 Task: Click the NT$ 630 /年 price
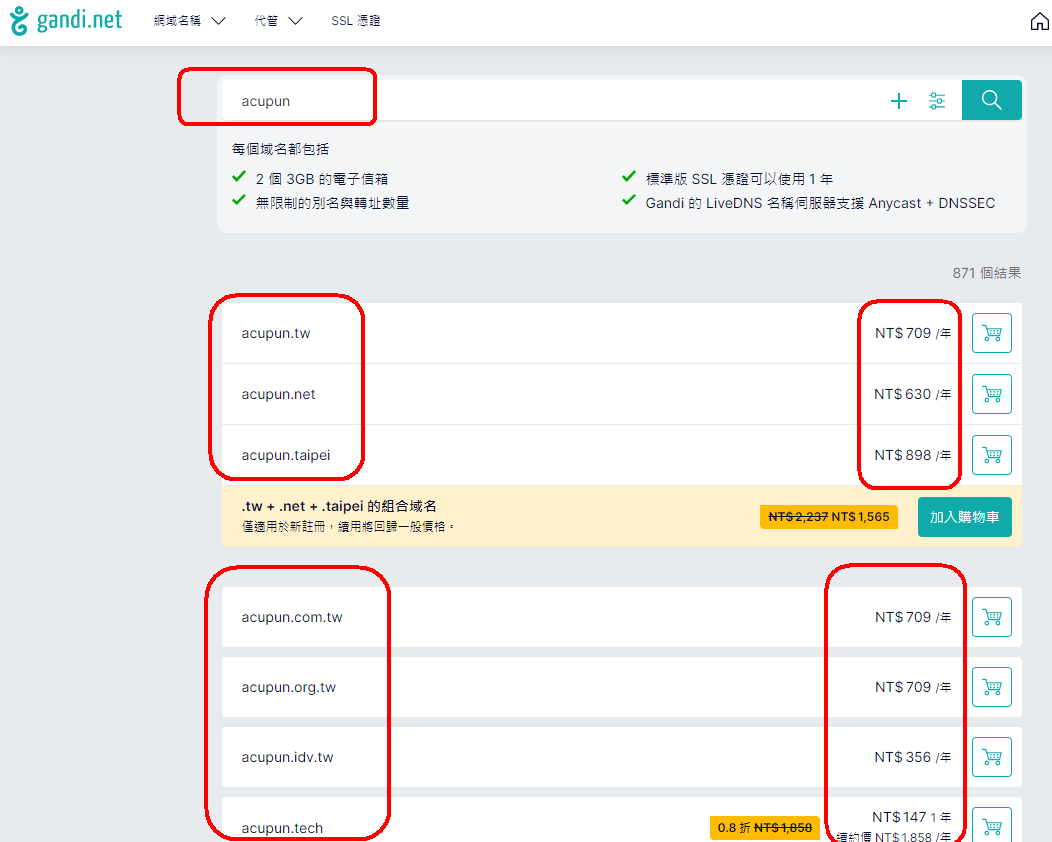912,394
